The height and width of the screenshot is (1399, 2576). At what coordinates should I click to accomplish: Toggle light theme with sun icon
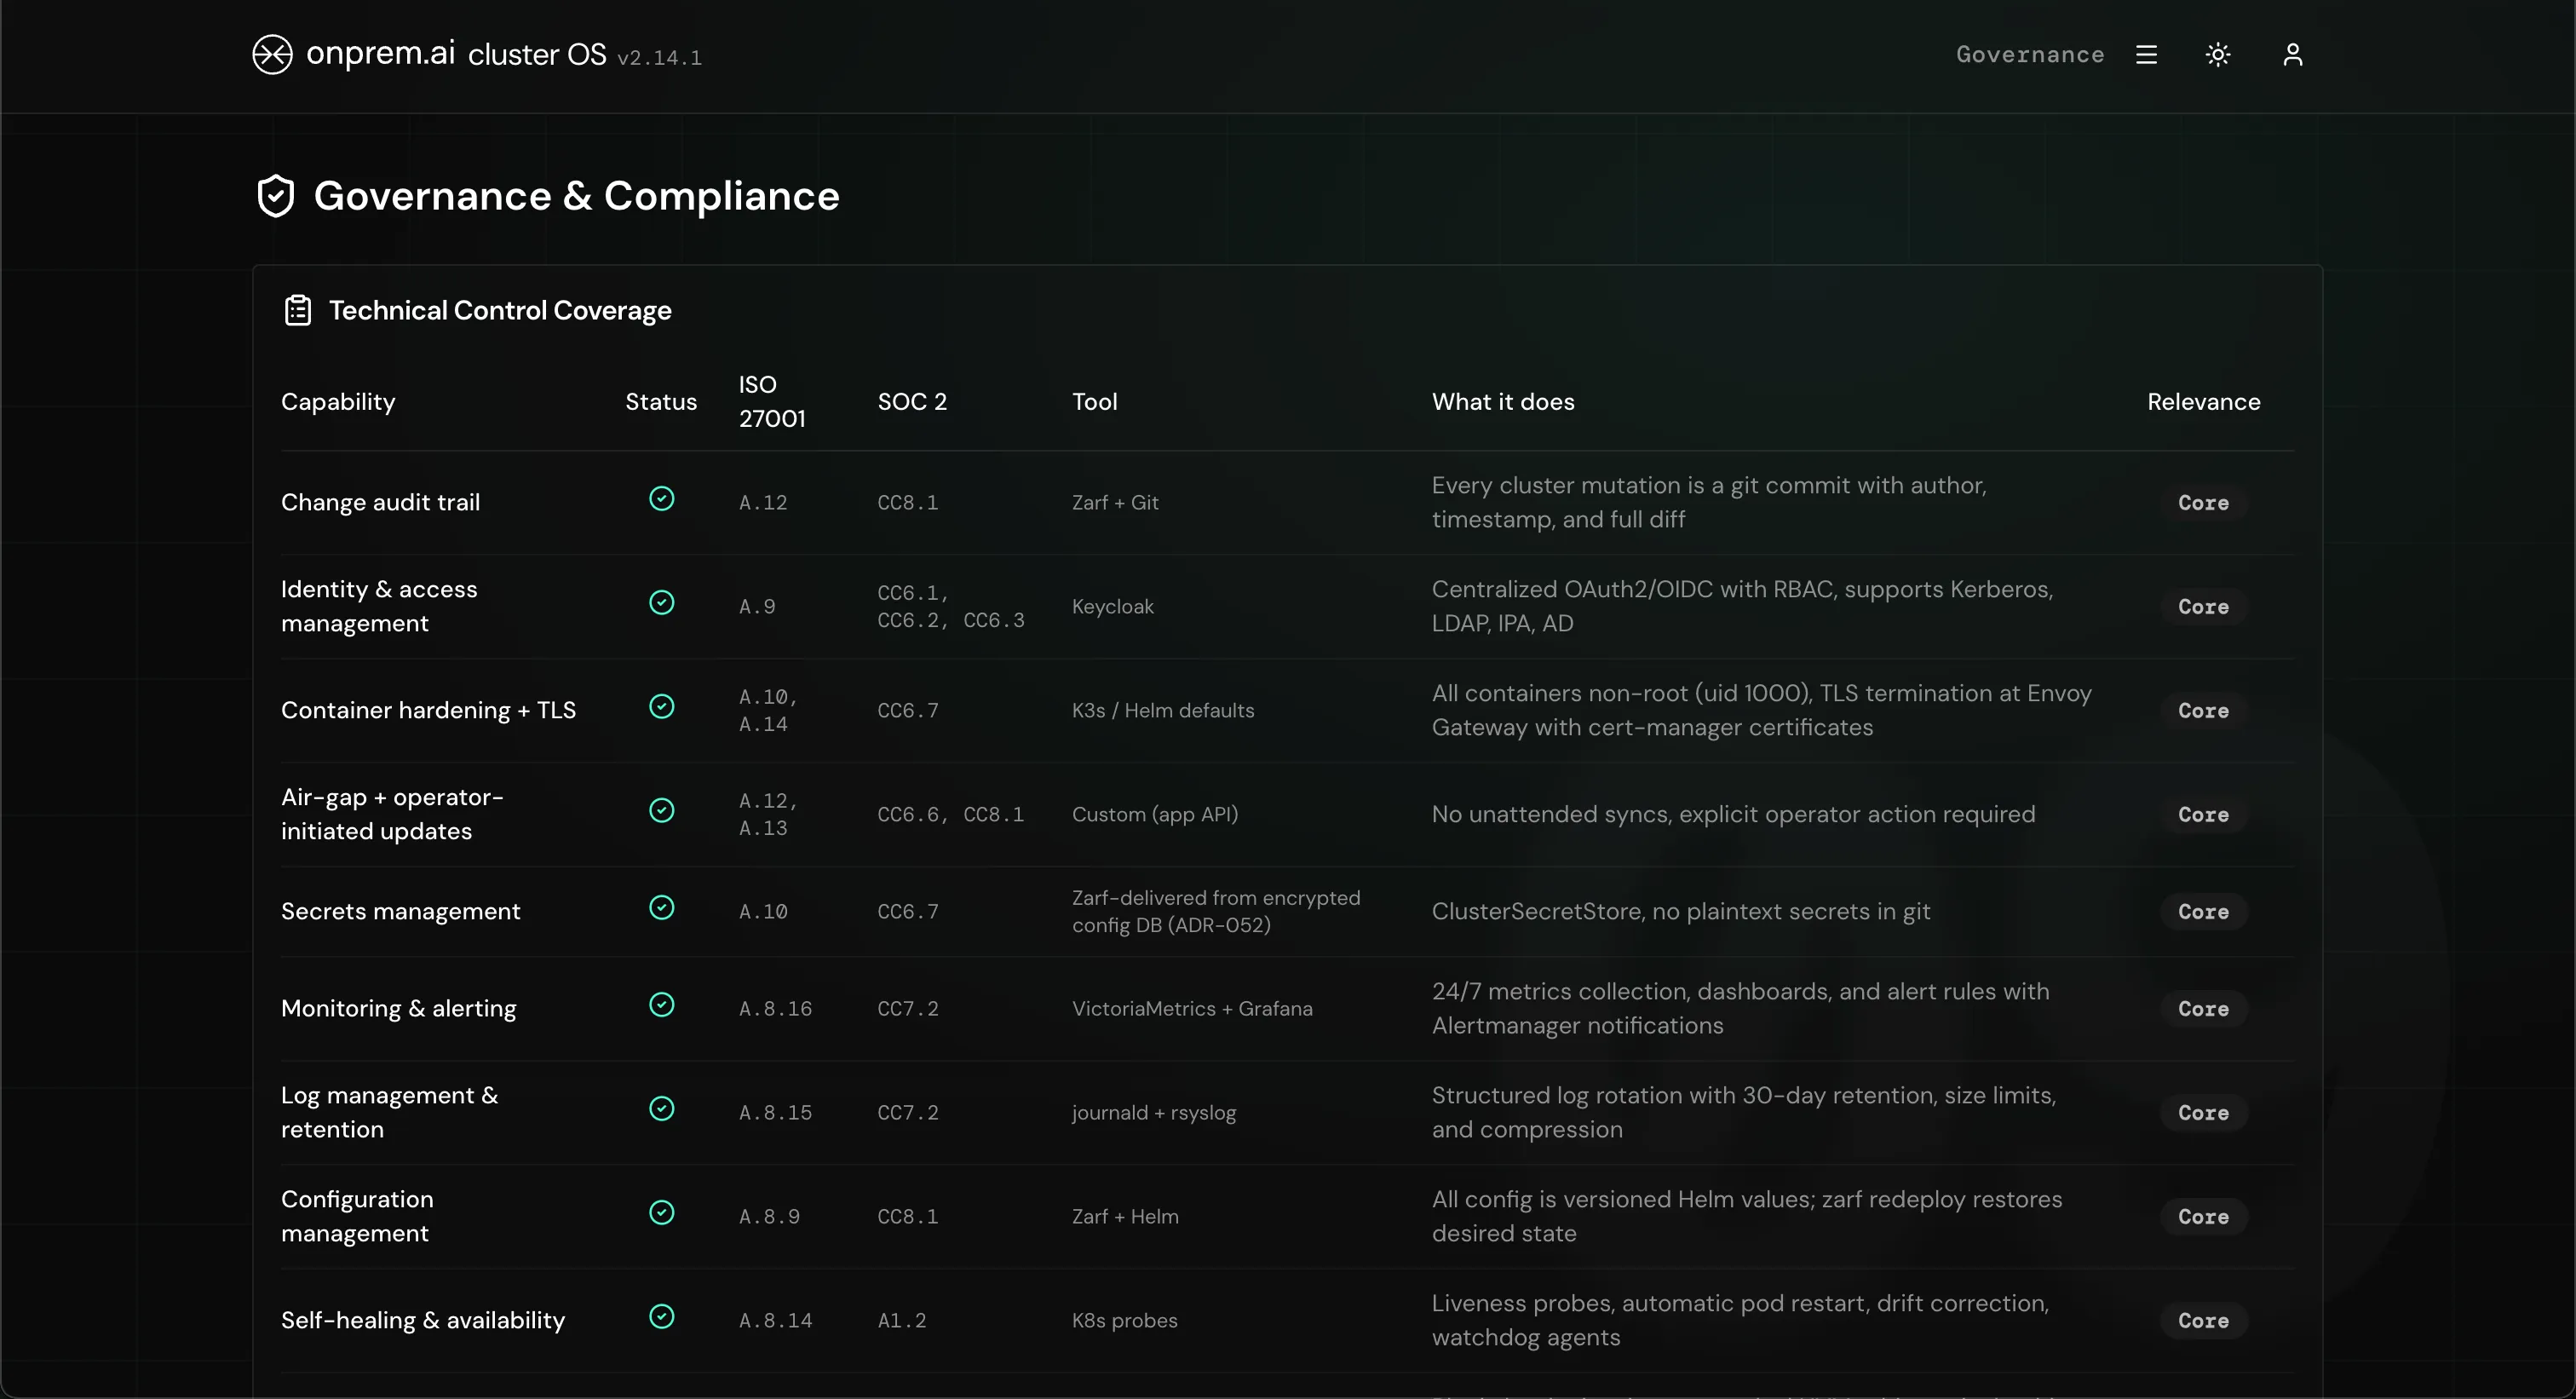[x=2218, y=55]
